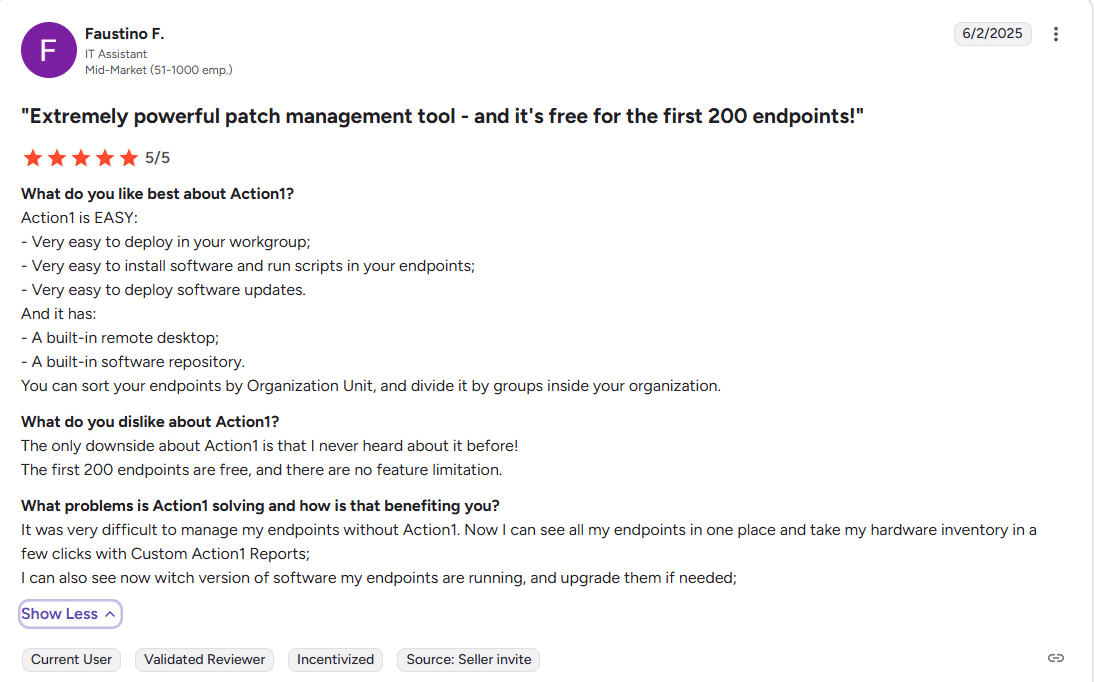Click the Validated Reviewer badge
The width and height of the screenshot is (1094, 682).
point(205,660)
